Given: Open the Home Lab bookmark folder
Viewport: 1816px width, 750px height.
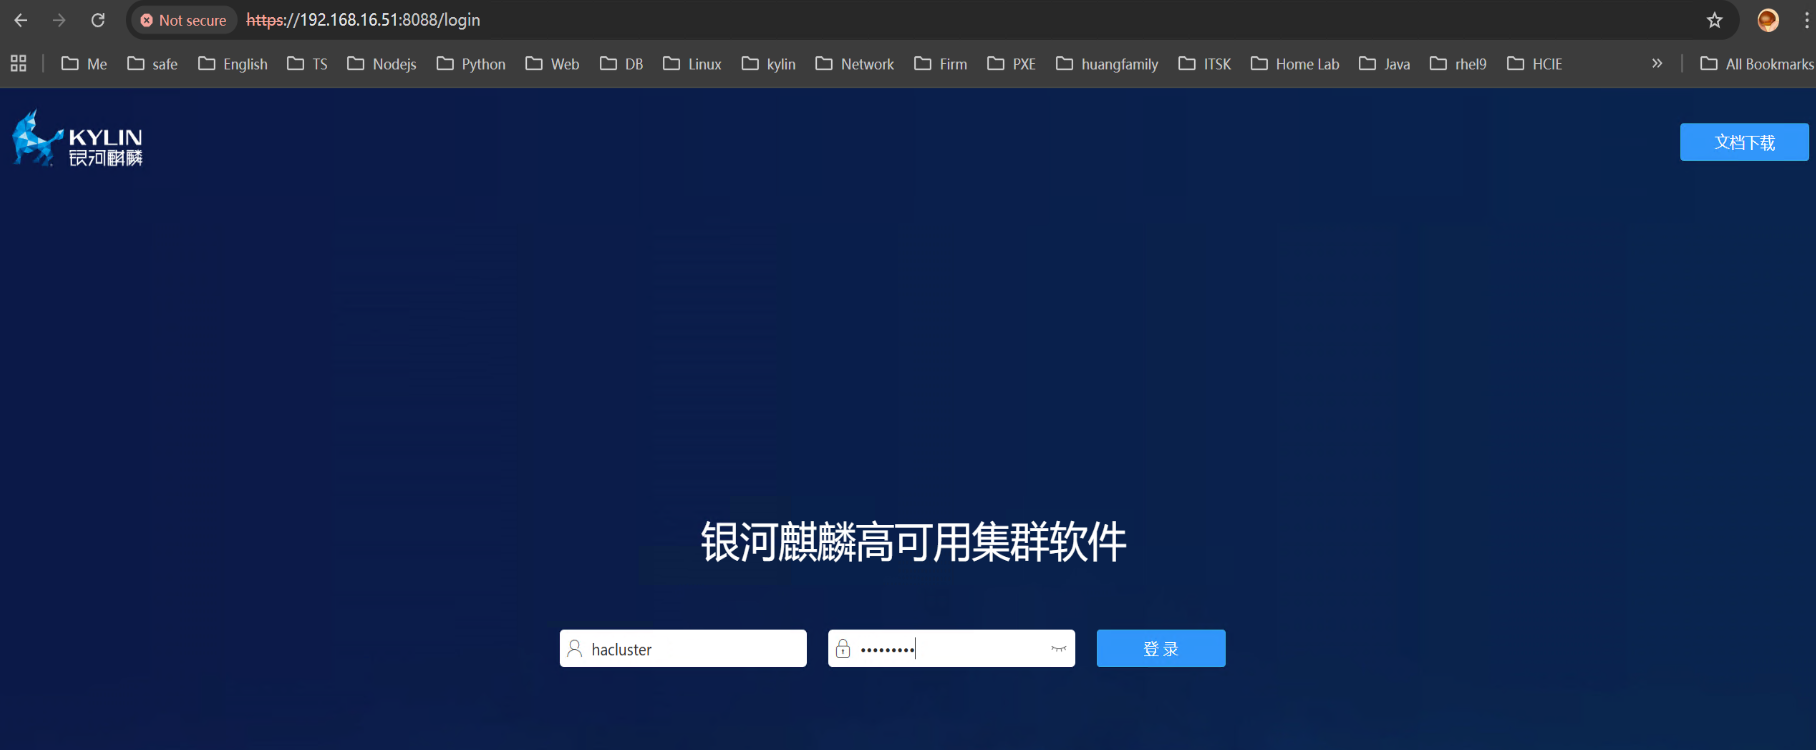Looking at the screenshot, I should pyautogui.click(x=1295, y=64).
